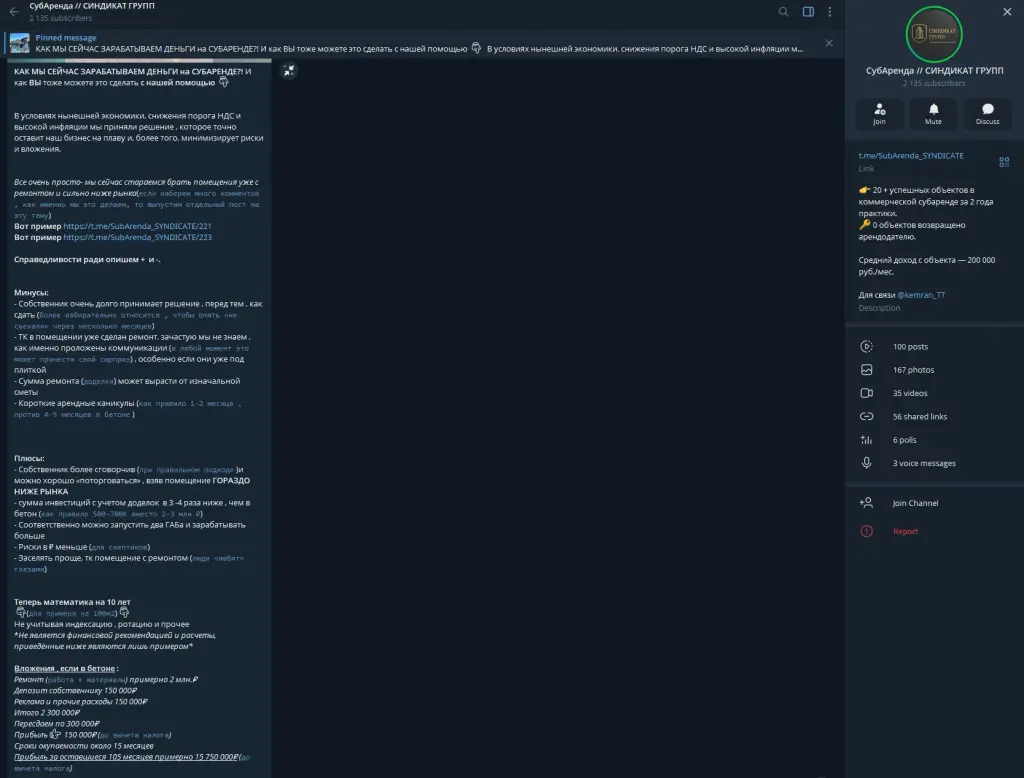The image size is (1024, 778).
Task: Click the voice messages microphone icon
Action: pos(867,463)
